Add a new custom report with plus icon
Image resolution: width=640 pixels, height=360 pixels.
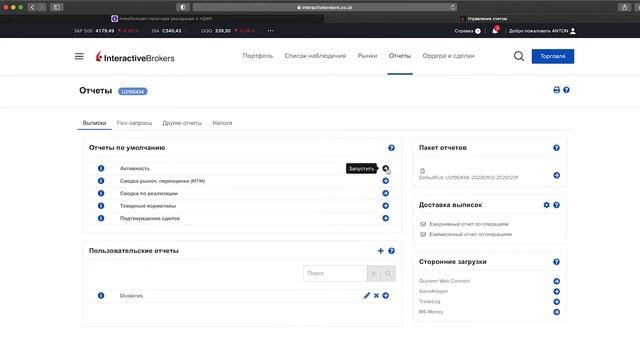[380, 251]
